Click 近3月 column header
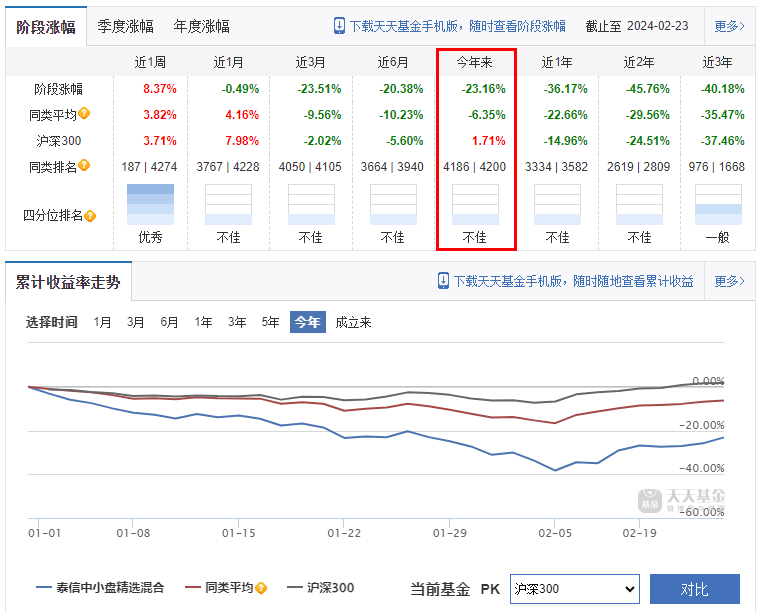Screen dimensions: 761x612 point(311,62)
